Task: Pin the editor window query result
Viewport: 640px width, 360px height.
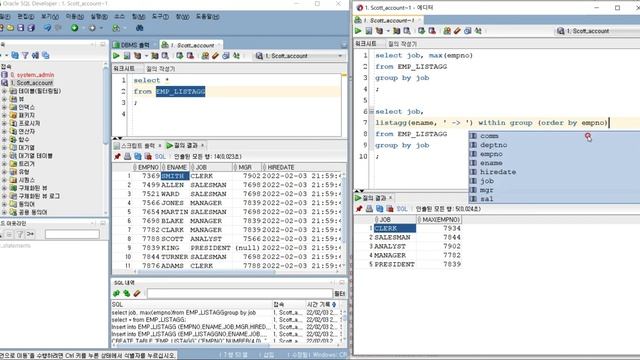Action: pos(359,209)
